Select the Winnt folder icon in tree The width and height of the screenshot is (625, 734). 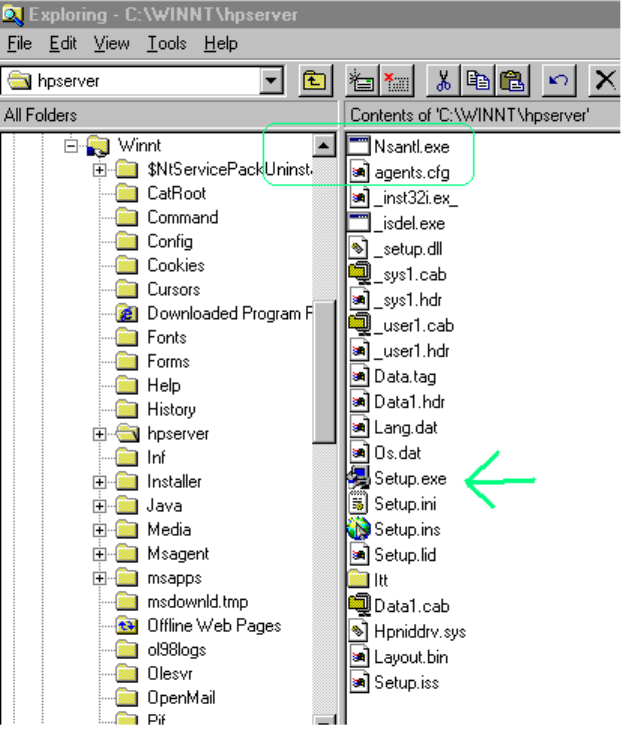(99, 147)
